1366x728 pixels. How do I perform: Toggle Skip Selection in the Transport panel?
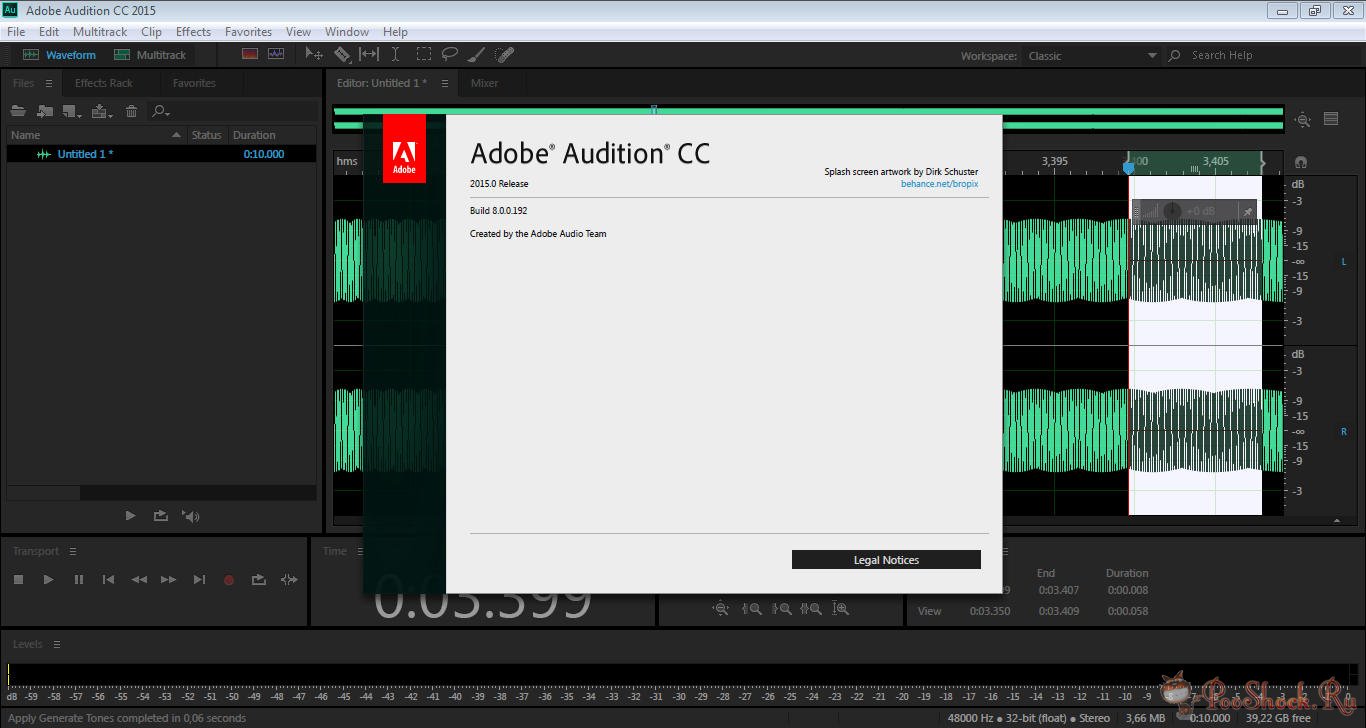(289, 580)
